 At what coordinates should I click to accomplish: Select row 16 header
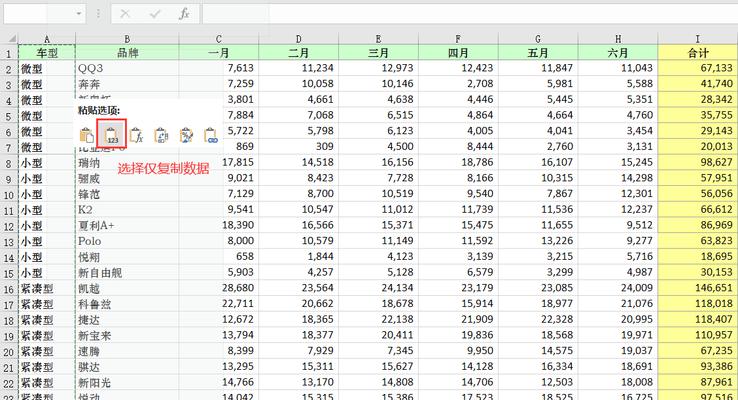tap(9, 288)
